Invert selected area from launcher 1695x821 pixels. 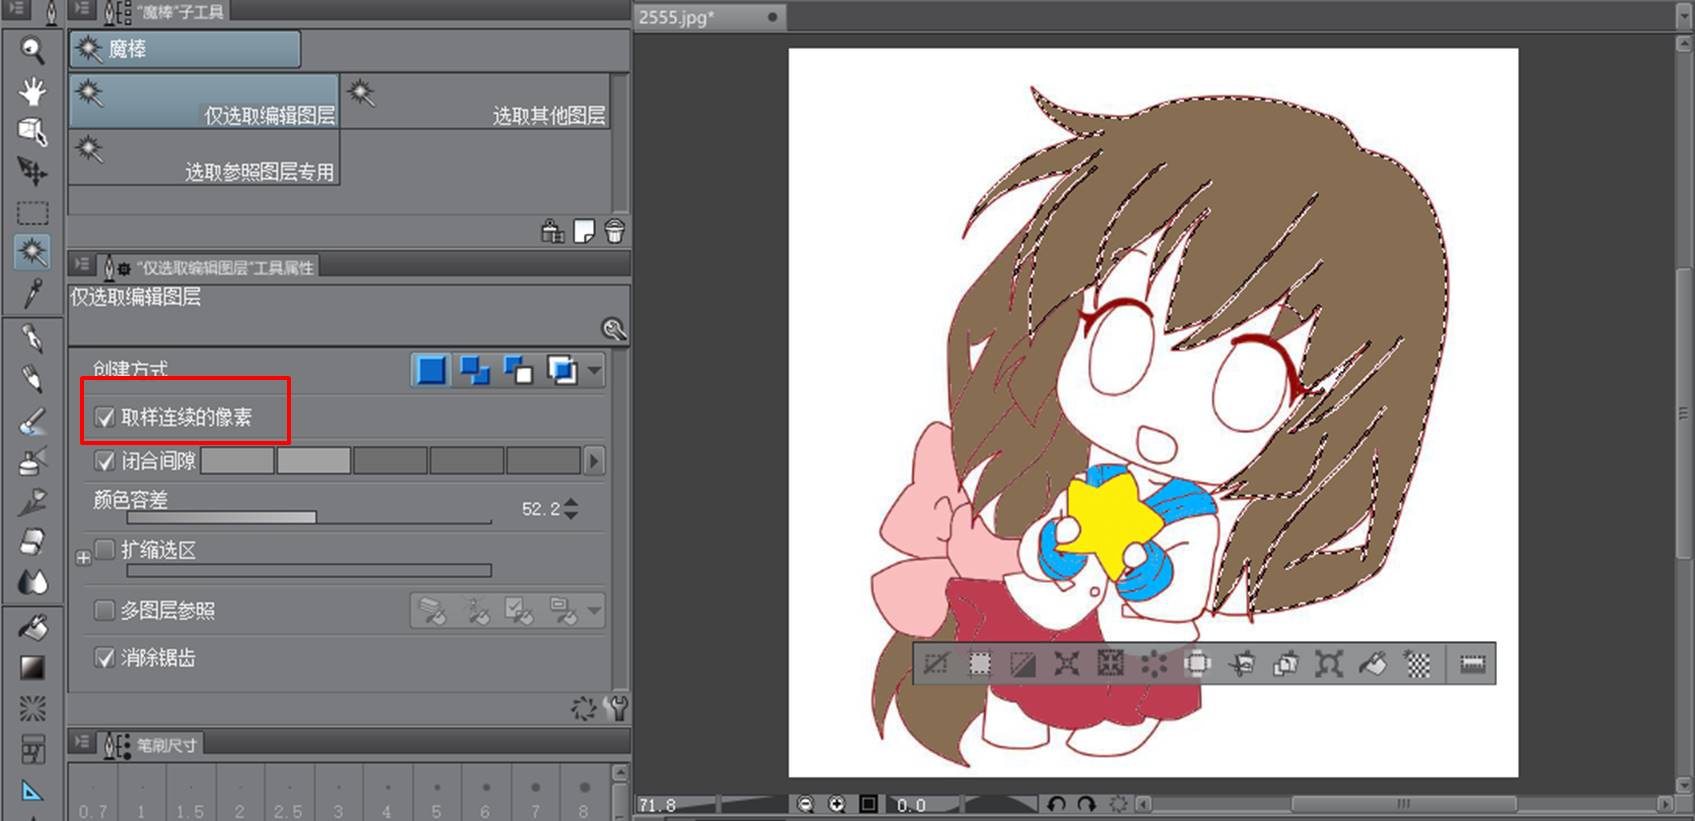pyautogui.click(x=1023, y=664)
